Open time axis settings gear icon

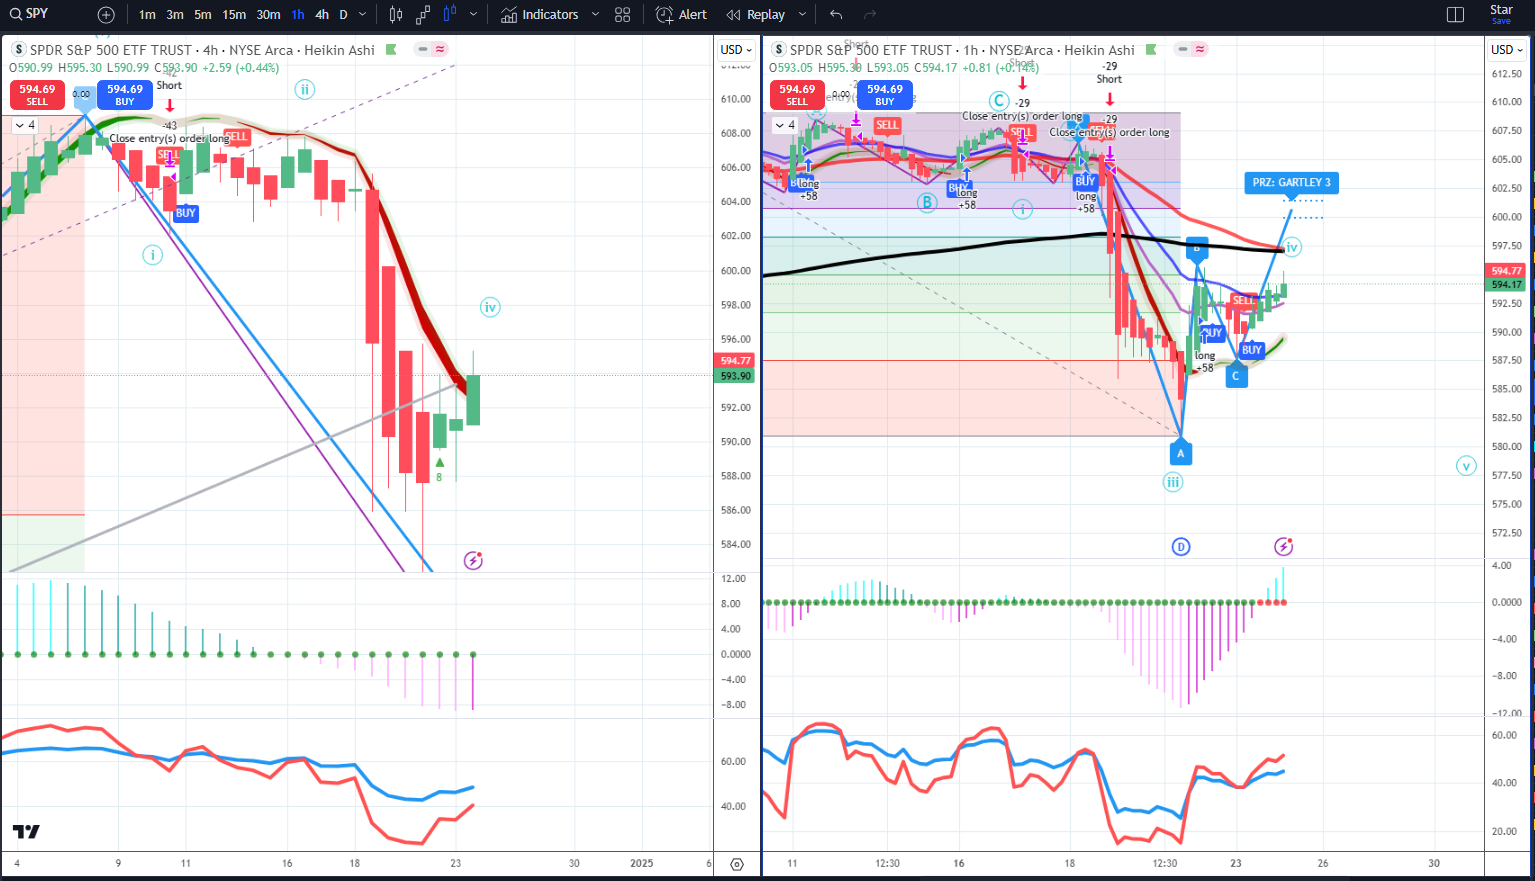point(737,864)
